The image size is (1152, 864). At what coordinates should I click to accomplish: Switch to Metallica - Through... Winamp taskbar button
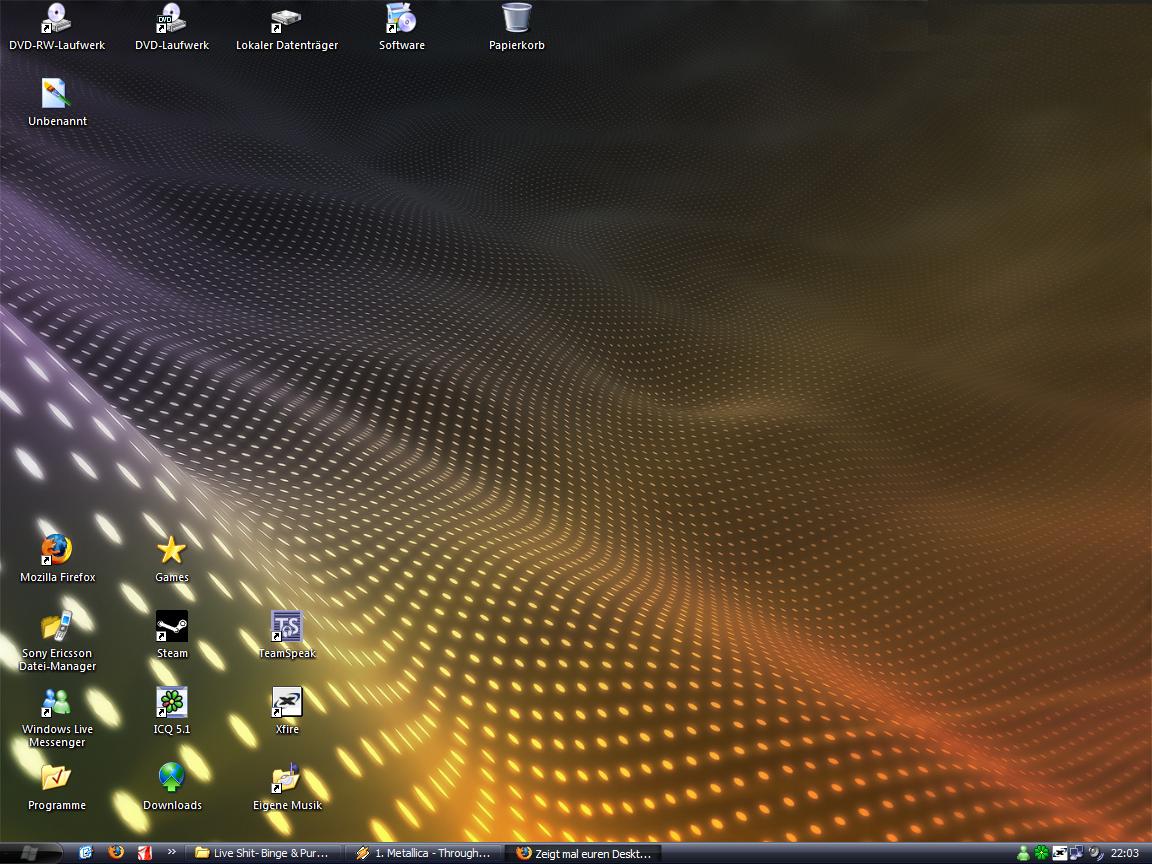tap(423, 853)
